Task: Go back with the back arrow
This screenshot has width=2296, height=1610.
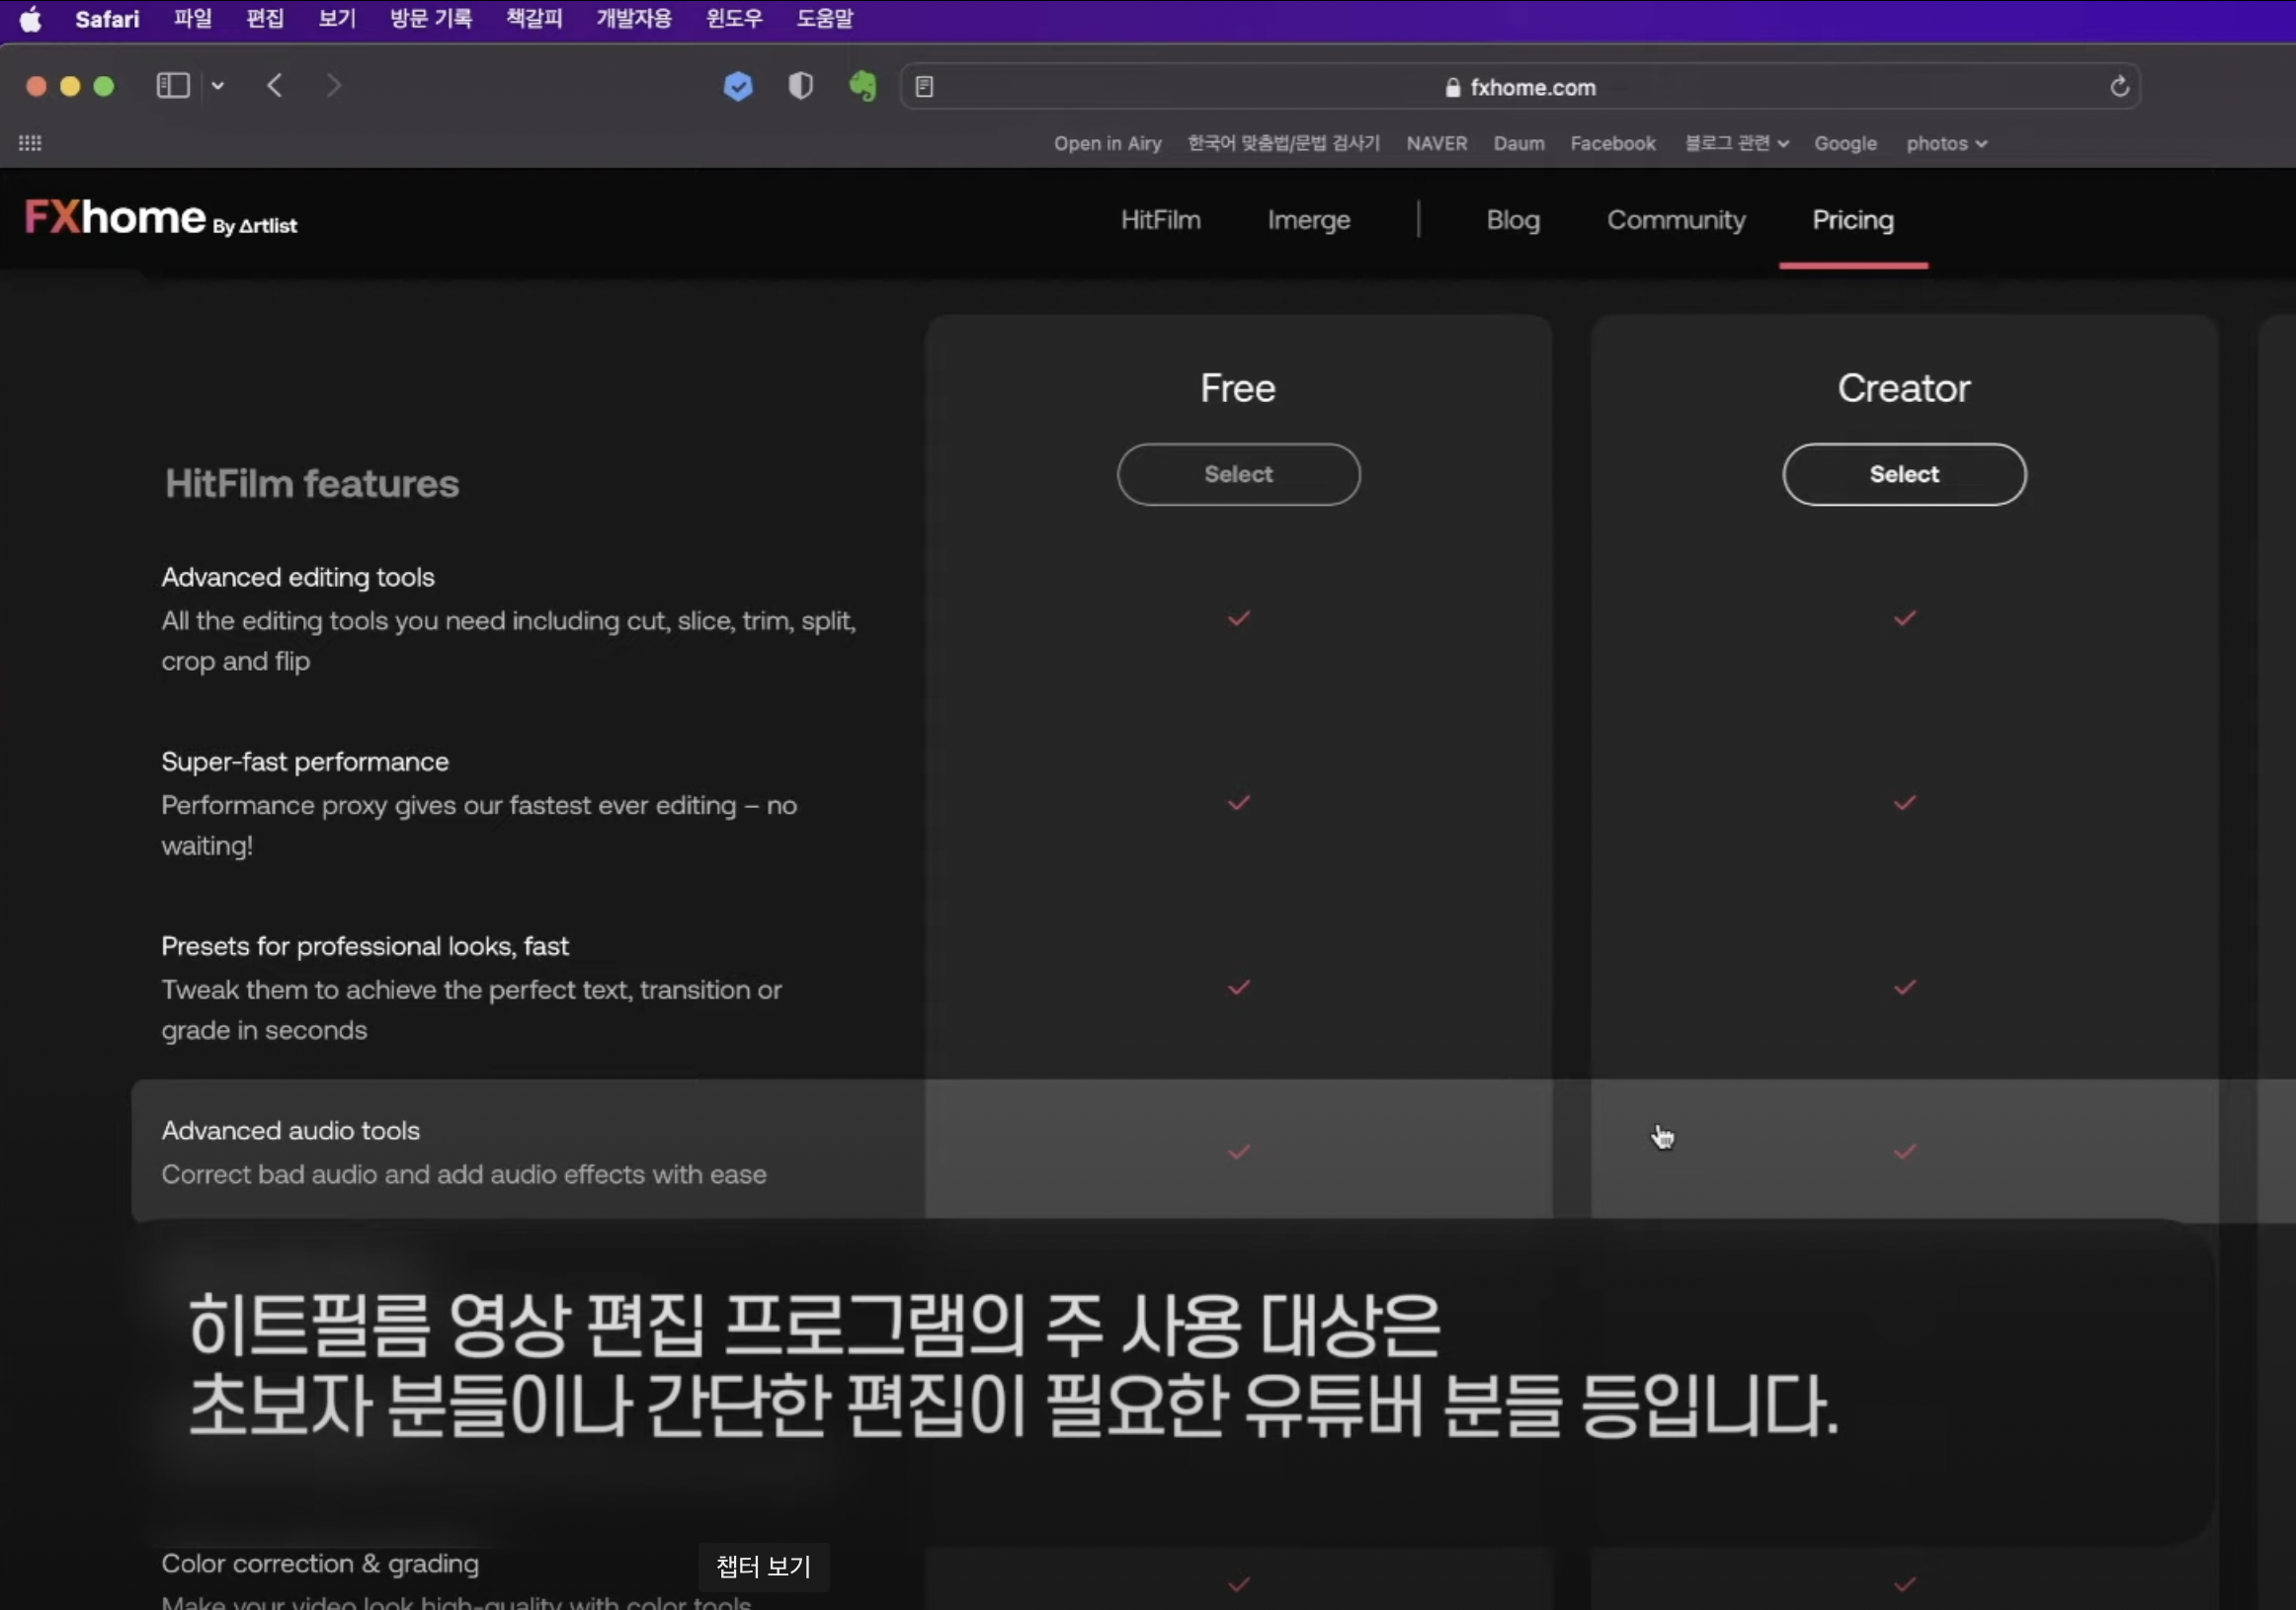Action: click(275, 86)
